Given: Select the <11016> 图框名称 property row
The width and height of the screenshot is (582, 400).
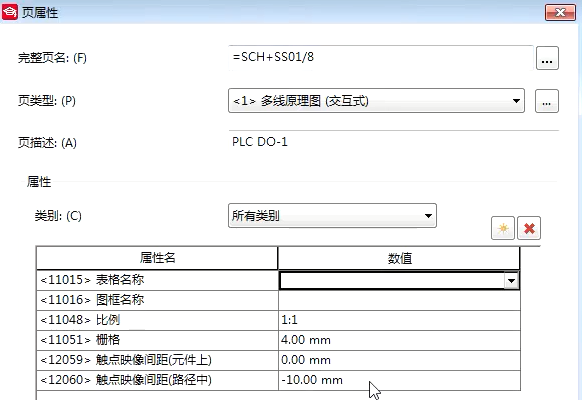Looking at the screenshot, I should (x=157, y=300).
